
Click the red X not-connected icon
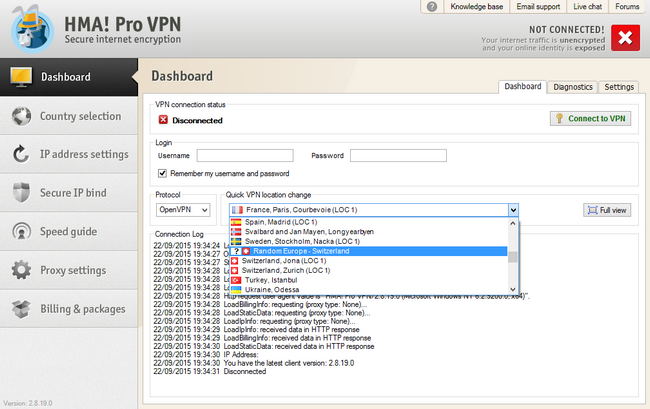[x=625, y=38]
